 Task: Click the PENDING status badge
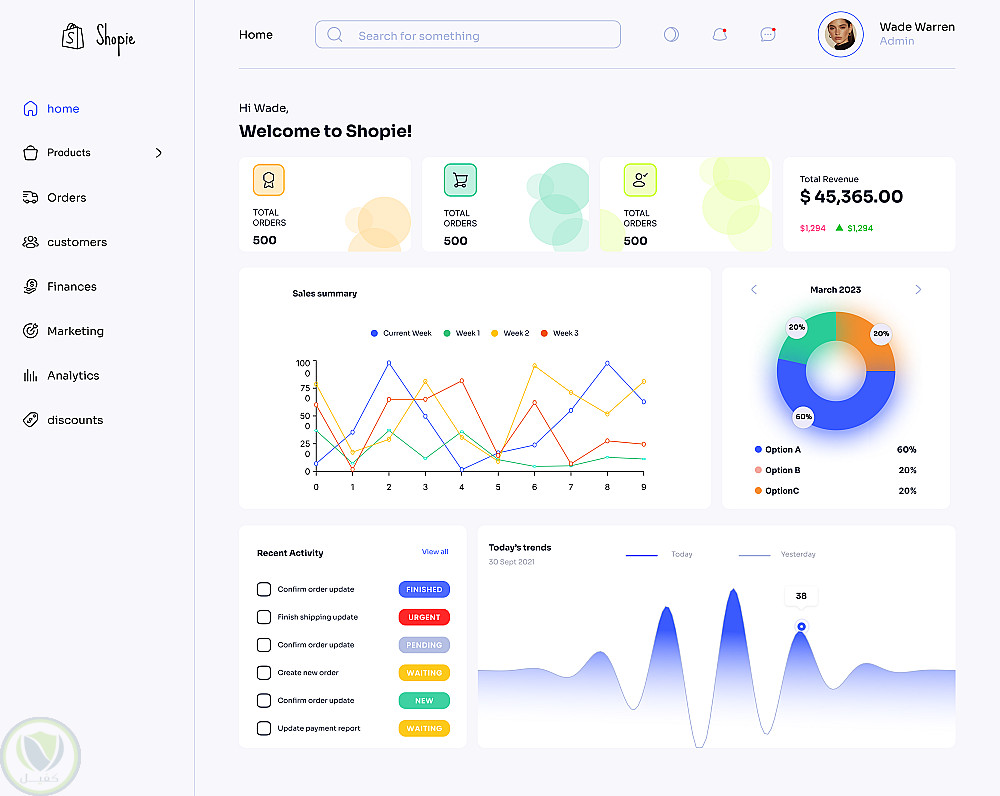424,645
